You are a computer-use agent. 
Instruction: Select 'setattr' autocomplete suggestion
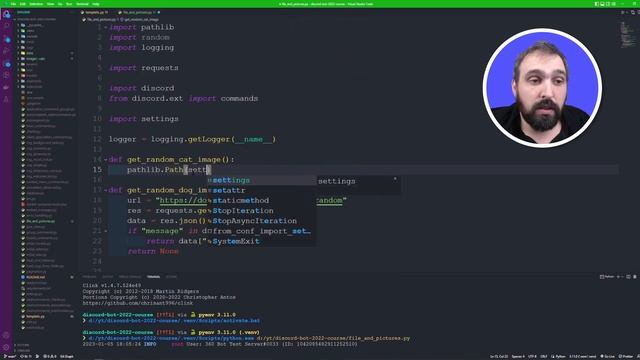click(x=262, y=190)
